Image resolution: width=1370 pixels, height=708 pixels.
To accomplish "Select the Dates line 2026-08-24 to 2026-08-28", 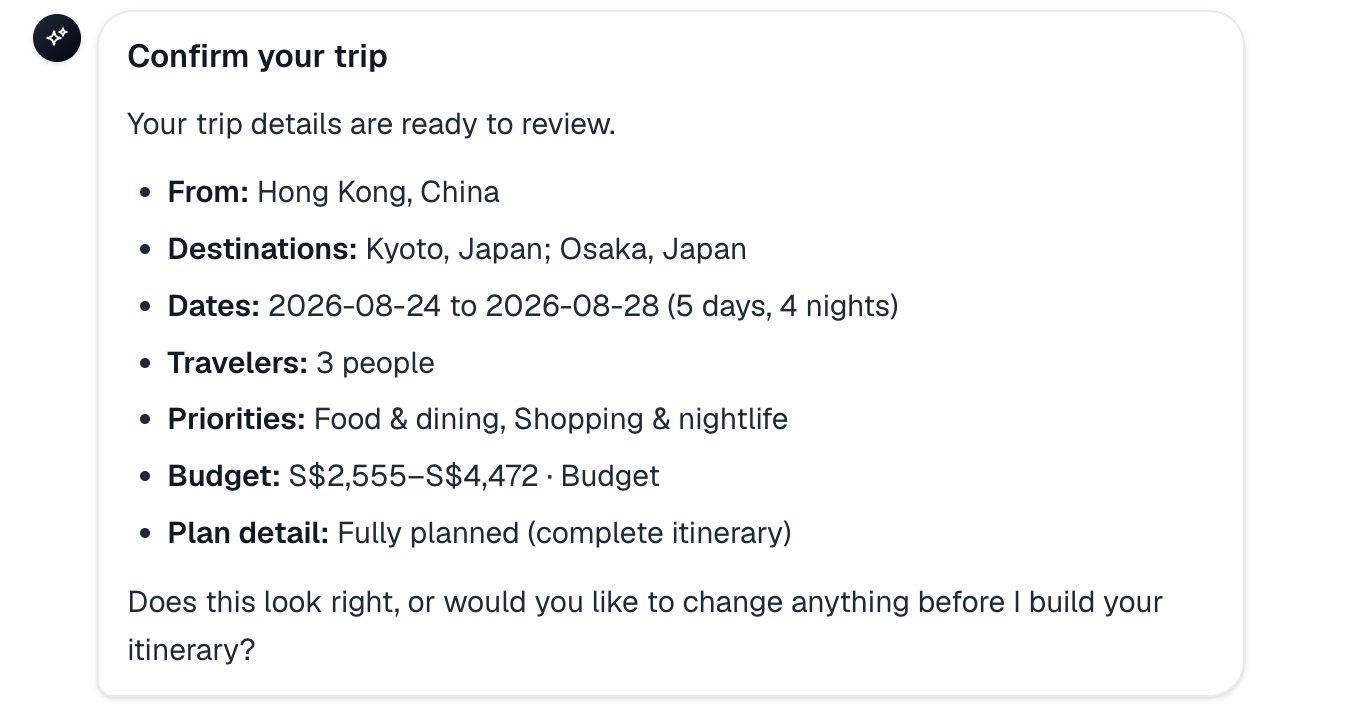I will click(x=533, y=305).
